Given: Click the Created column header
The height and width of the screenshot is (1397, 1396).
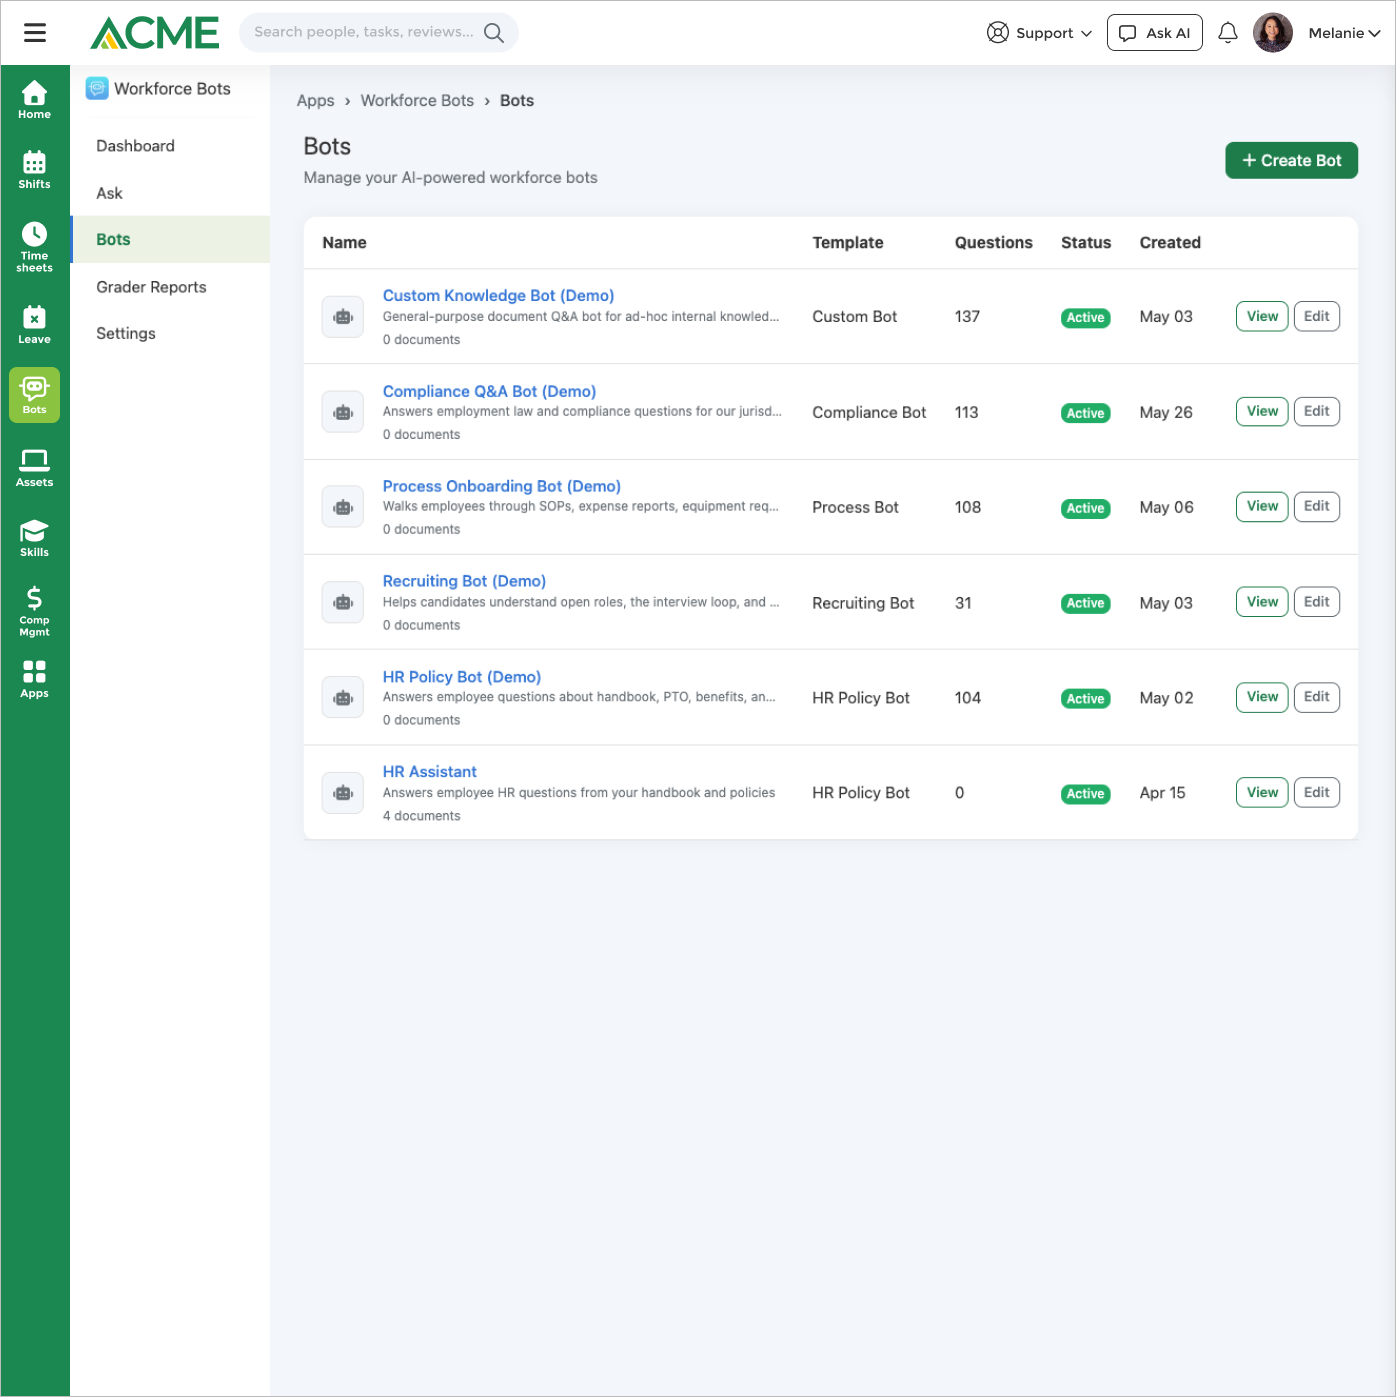Looking at the screenshot, I should coord(1170,243).
